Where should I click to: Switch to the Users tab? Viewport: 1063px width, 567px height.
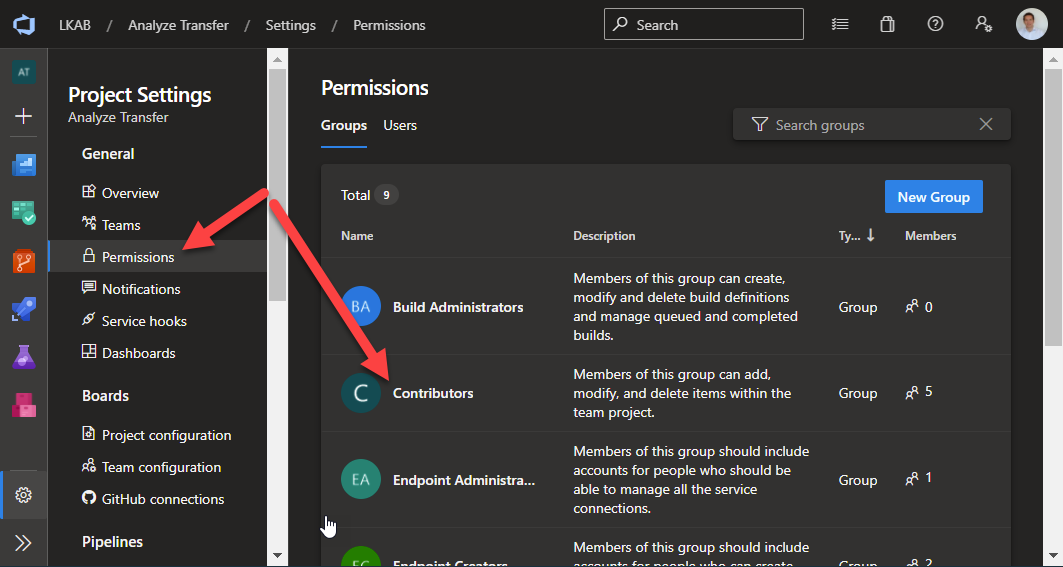point(400,125)
